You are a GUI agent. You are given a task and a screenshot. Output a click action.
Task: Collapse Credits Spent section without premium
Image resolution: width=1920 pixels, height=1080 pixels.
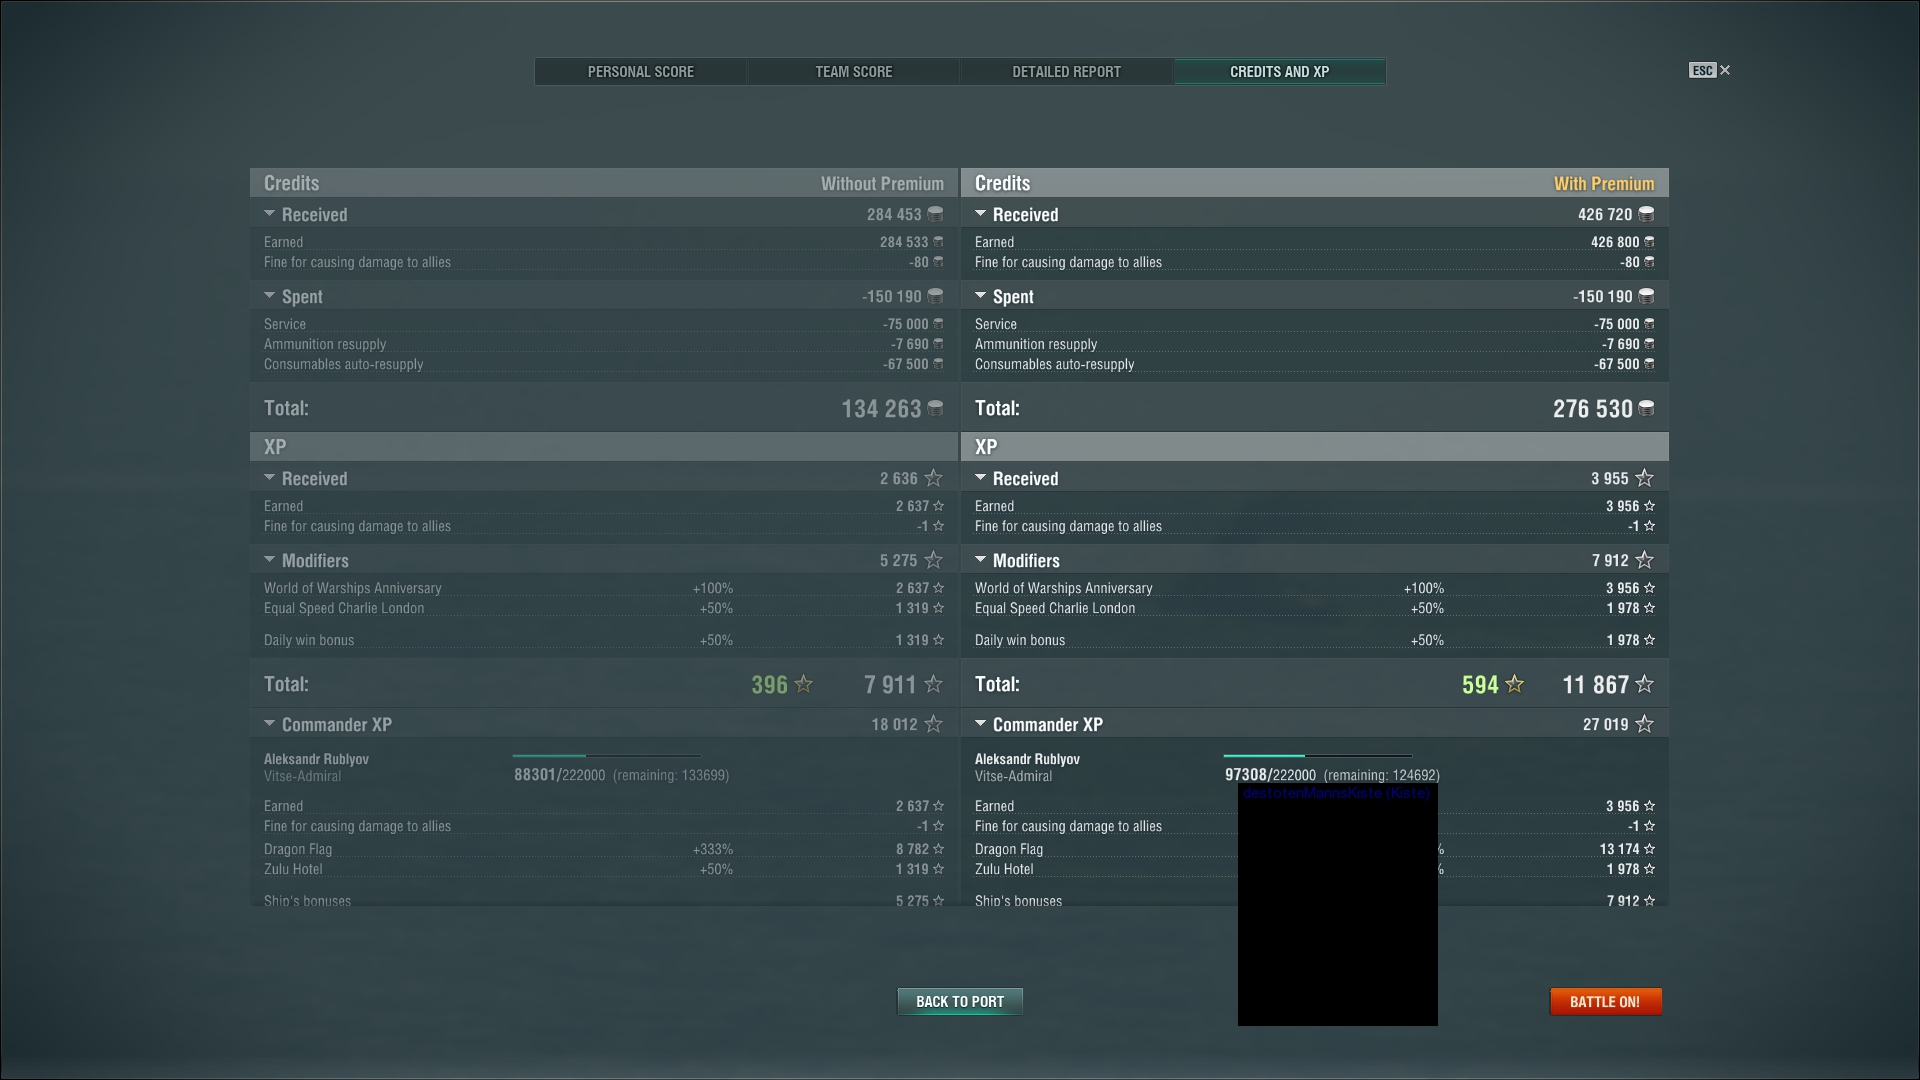click(x=269, y=296)
